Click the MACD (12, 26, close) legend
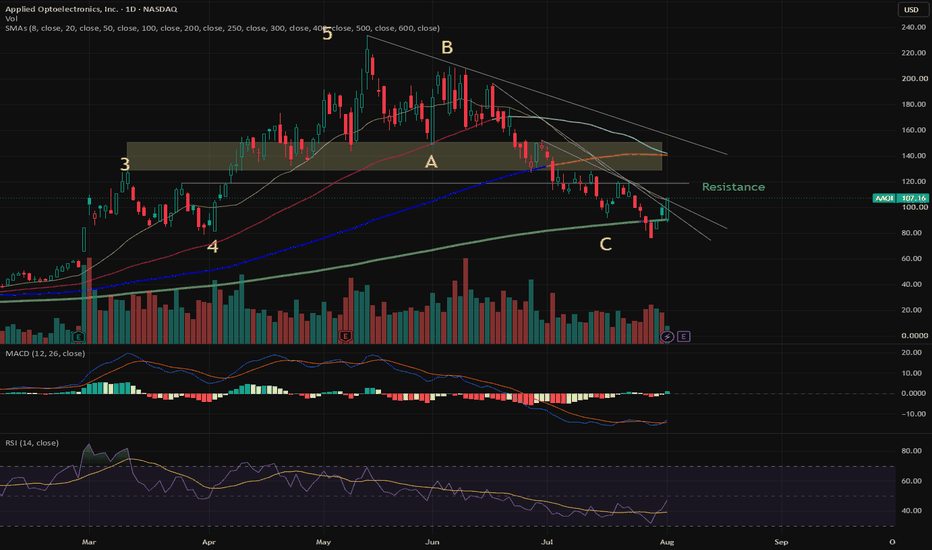This screenshot has height=550, width=932. pos(45,353)
